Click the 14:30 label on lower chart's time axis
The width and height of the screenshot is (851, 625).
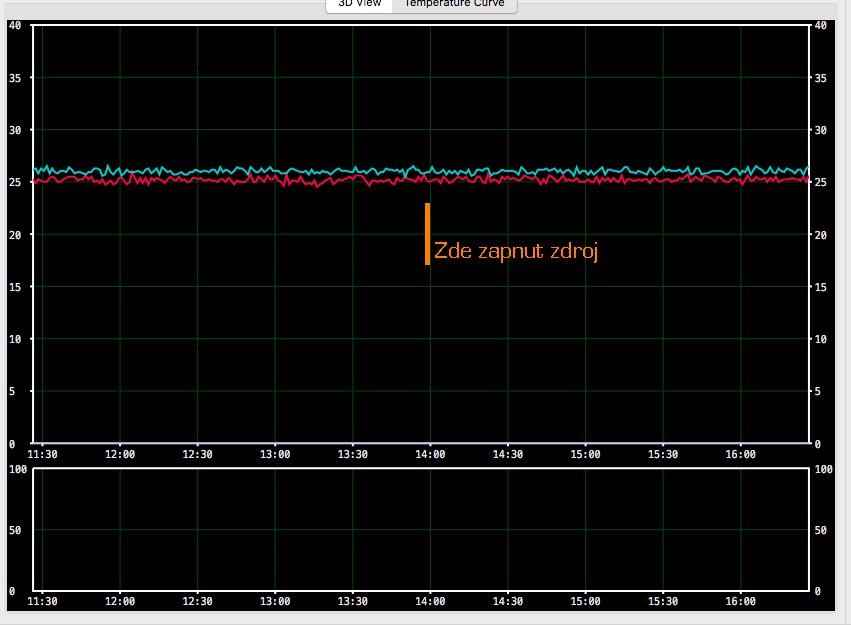(508, 602)
